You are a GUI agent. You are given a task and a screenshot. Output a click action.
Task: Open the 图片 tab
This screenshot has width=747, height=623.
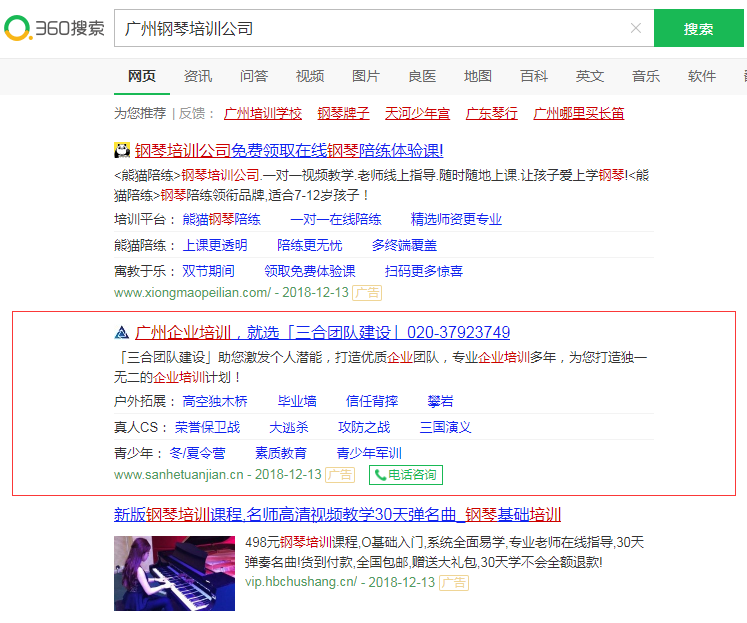tap(366, 76)
